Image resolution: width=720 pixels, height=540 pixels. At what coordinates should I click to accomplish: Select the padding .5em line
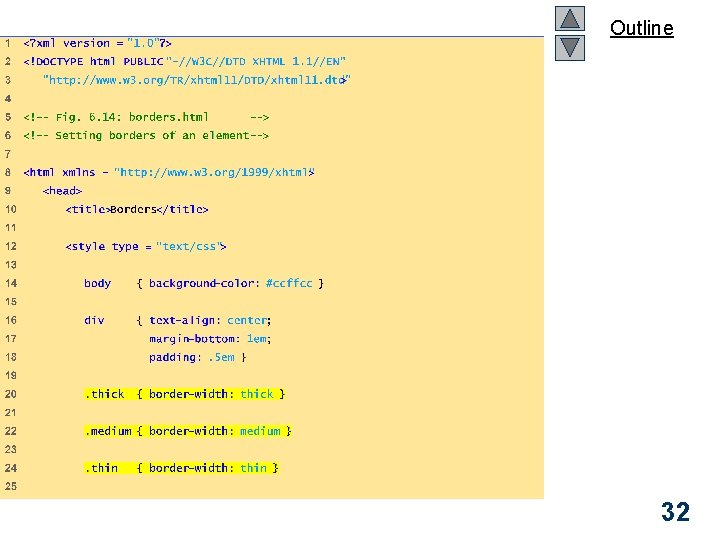click(x=197, y=357)
